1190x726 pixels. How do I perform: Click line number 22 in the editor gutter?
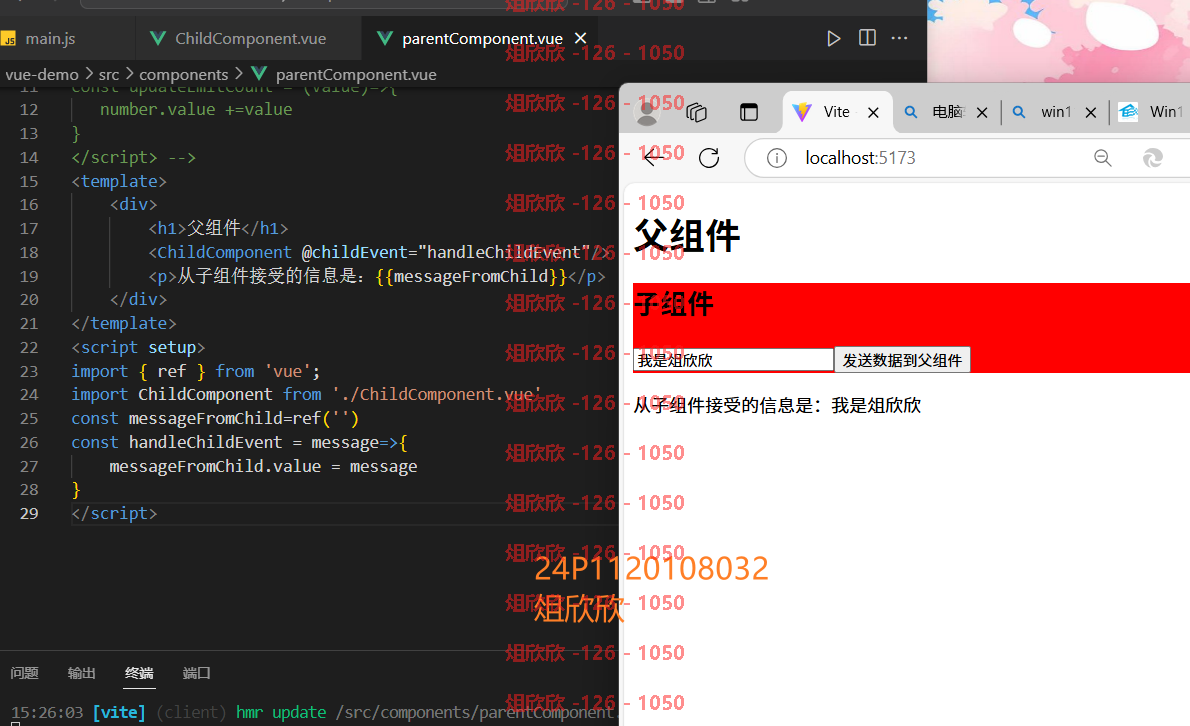click(x=29, y=347)
